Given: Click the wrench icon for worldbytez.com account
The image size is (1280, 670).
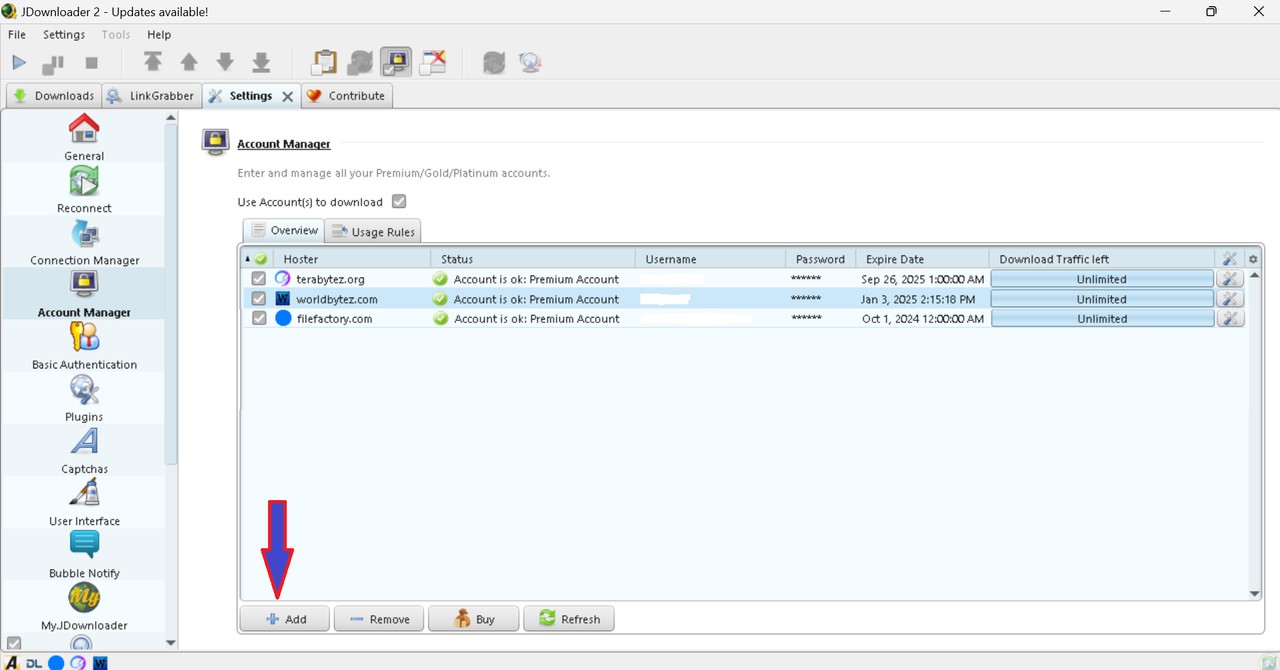Looking at the screenshot, I should 1230,299.
